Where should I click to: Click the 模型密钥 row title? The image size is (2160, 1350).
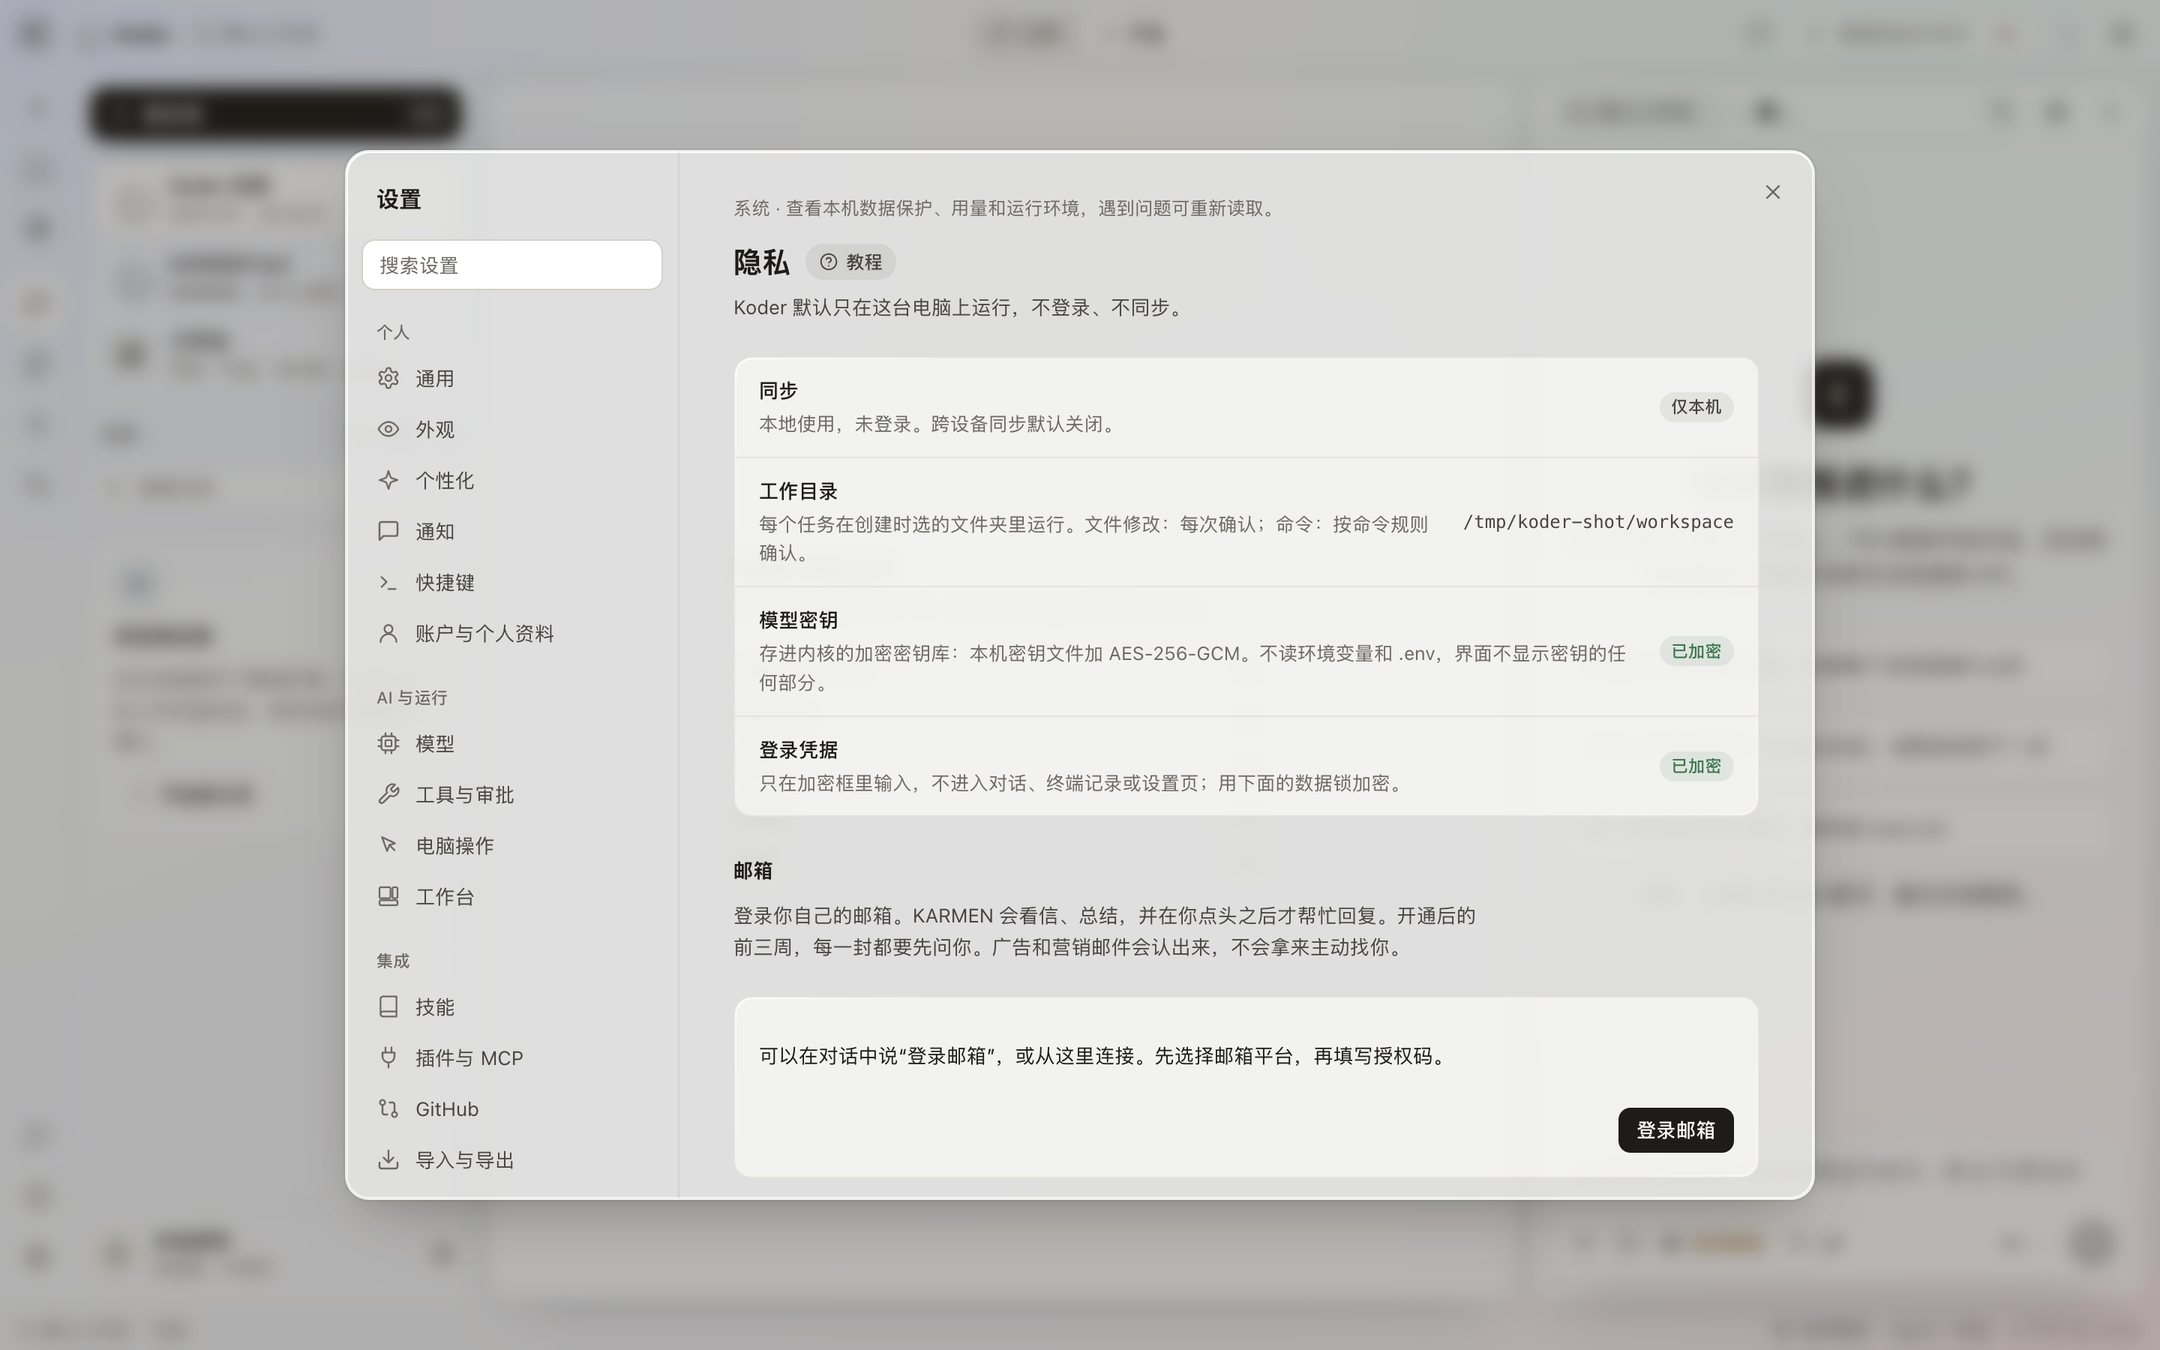(x=798, y=620)
